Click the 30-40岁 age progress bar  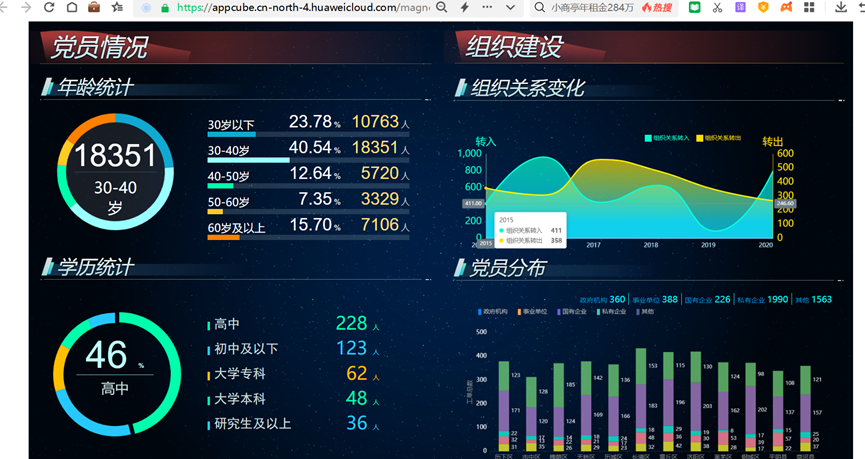pyautogui.click(x=308, y=160)
